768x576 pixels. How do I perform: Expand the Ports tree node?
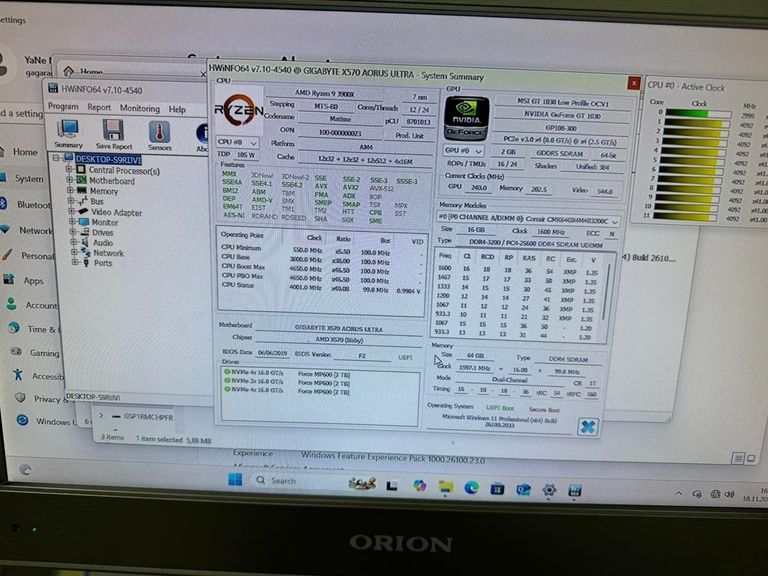coord(74,262)
